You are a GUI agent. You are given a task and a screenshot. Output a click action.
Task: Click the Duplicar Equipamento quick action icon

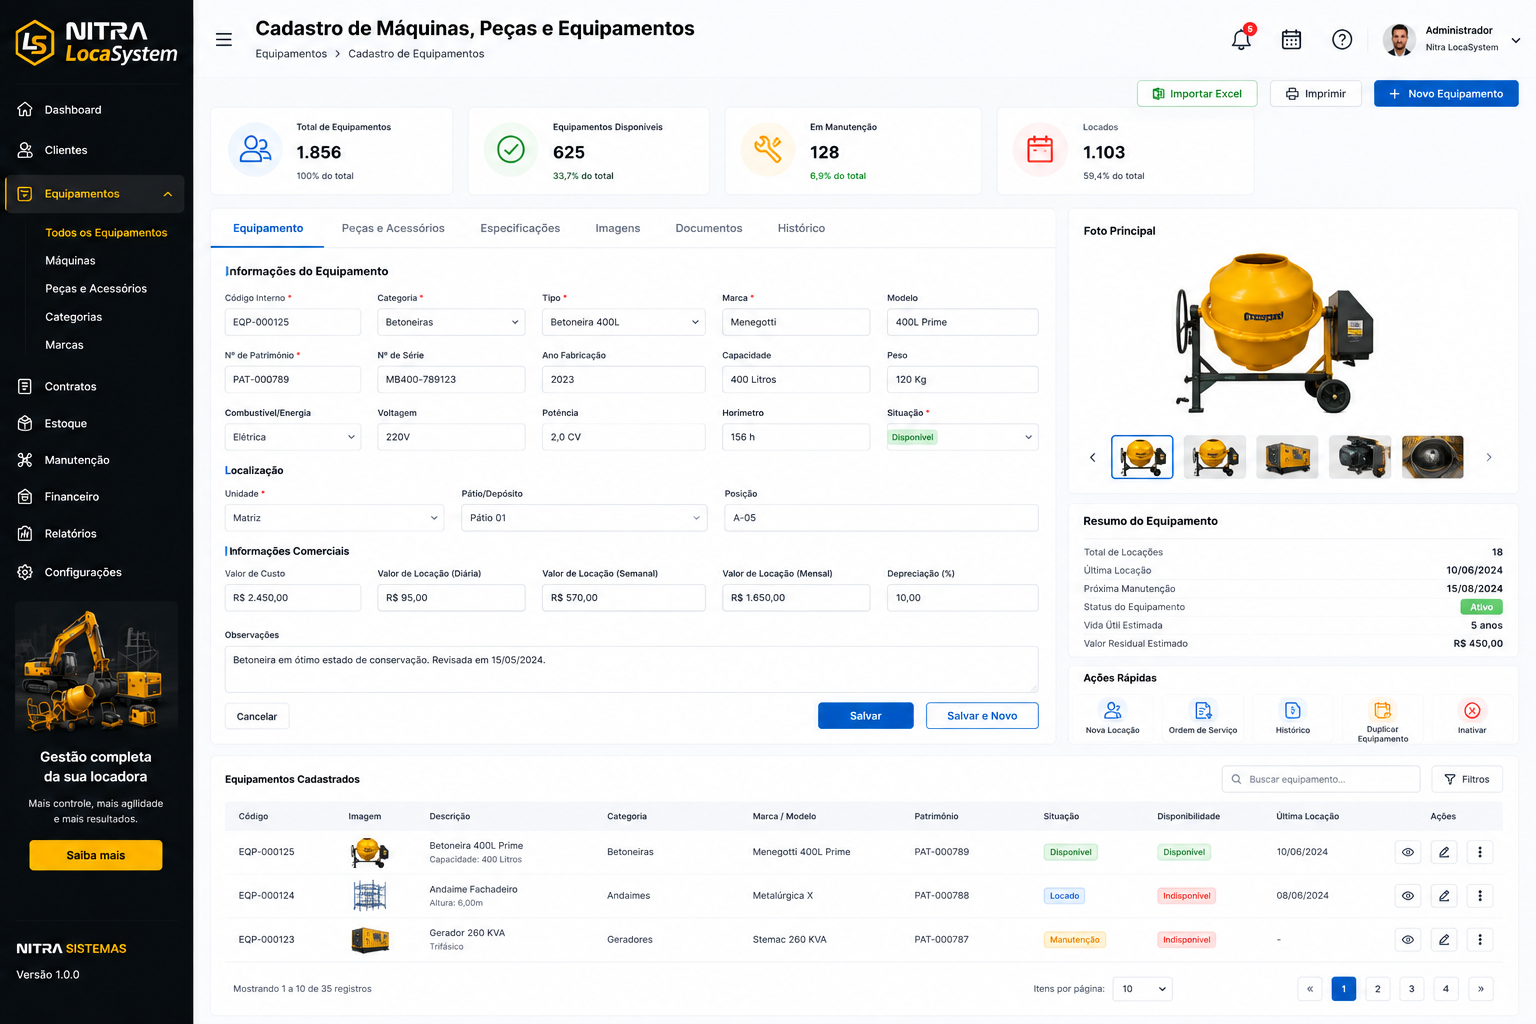point(1382,710)
